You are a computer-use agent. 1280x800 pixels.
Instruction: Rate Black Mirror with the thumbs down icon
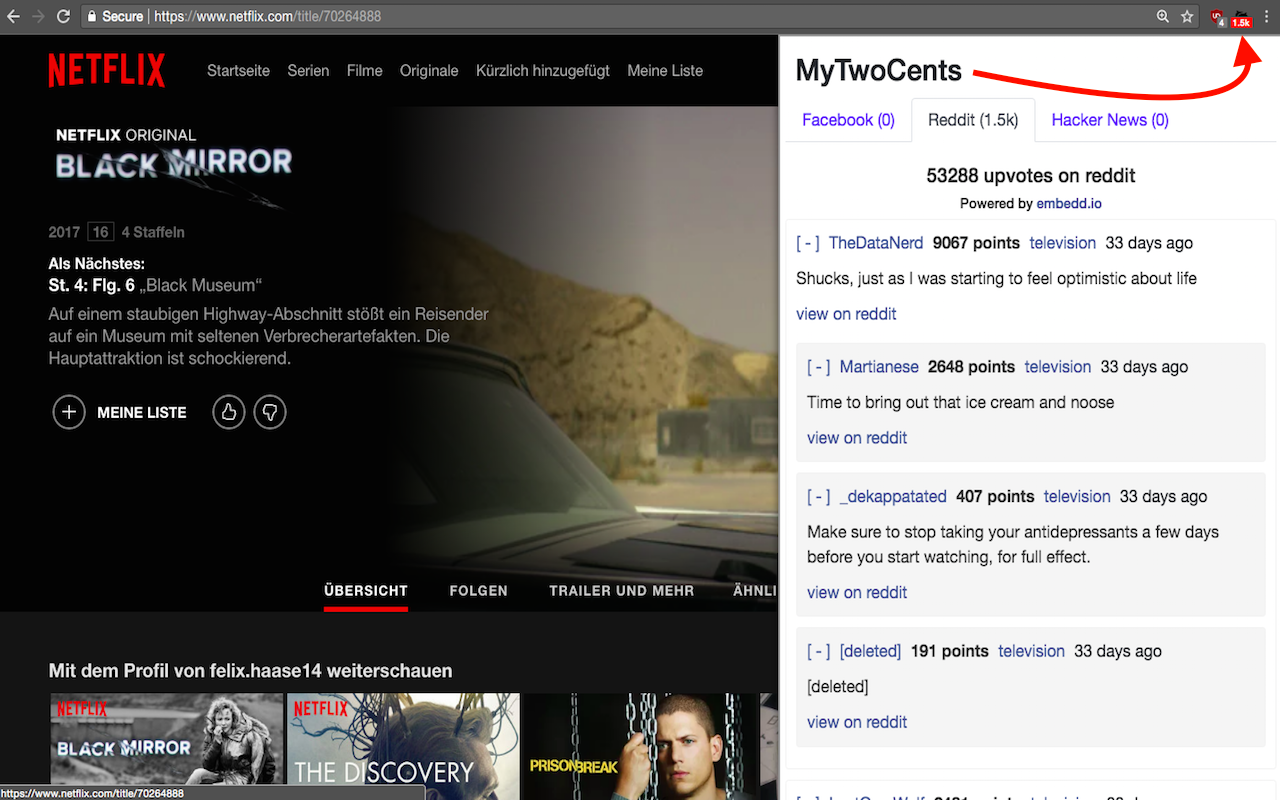tap(270, 412)
